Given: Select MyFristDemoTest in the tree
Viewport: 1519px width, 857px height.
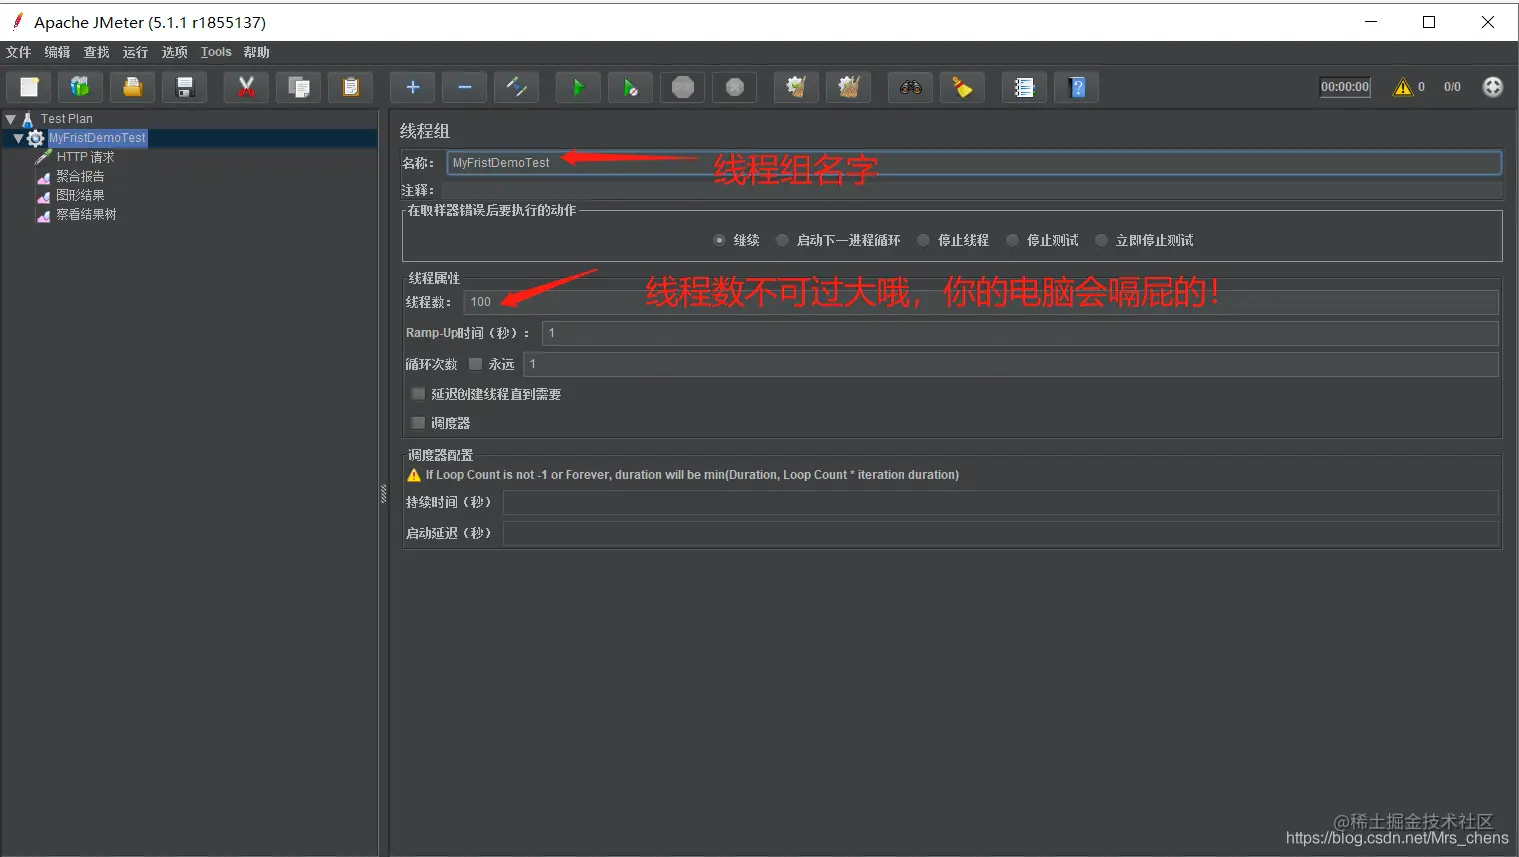Looking at the screenshot, I should coord(97,138).
